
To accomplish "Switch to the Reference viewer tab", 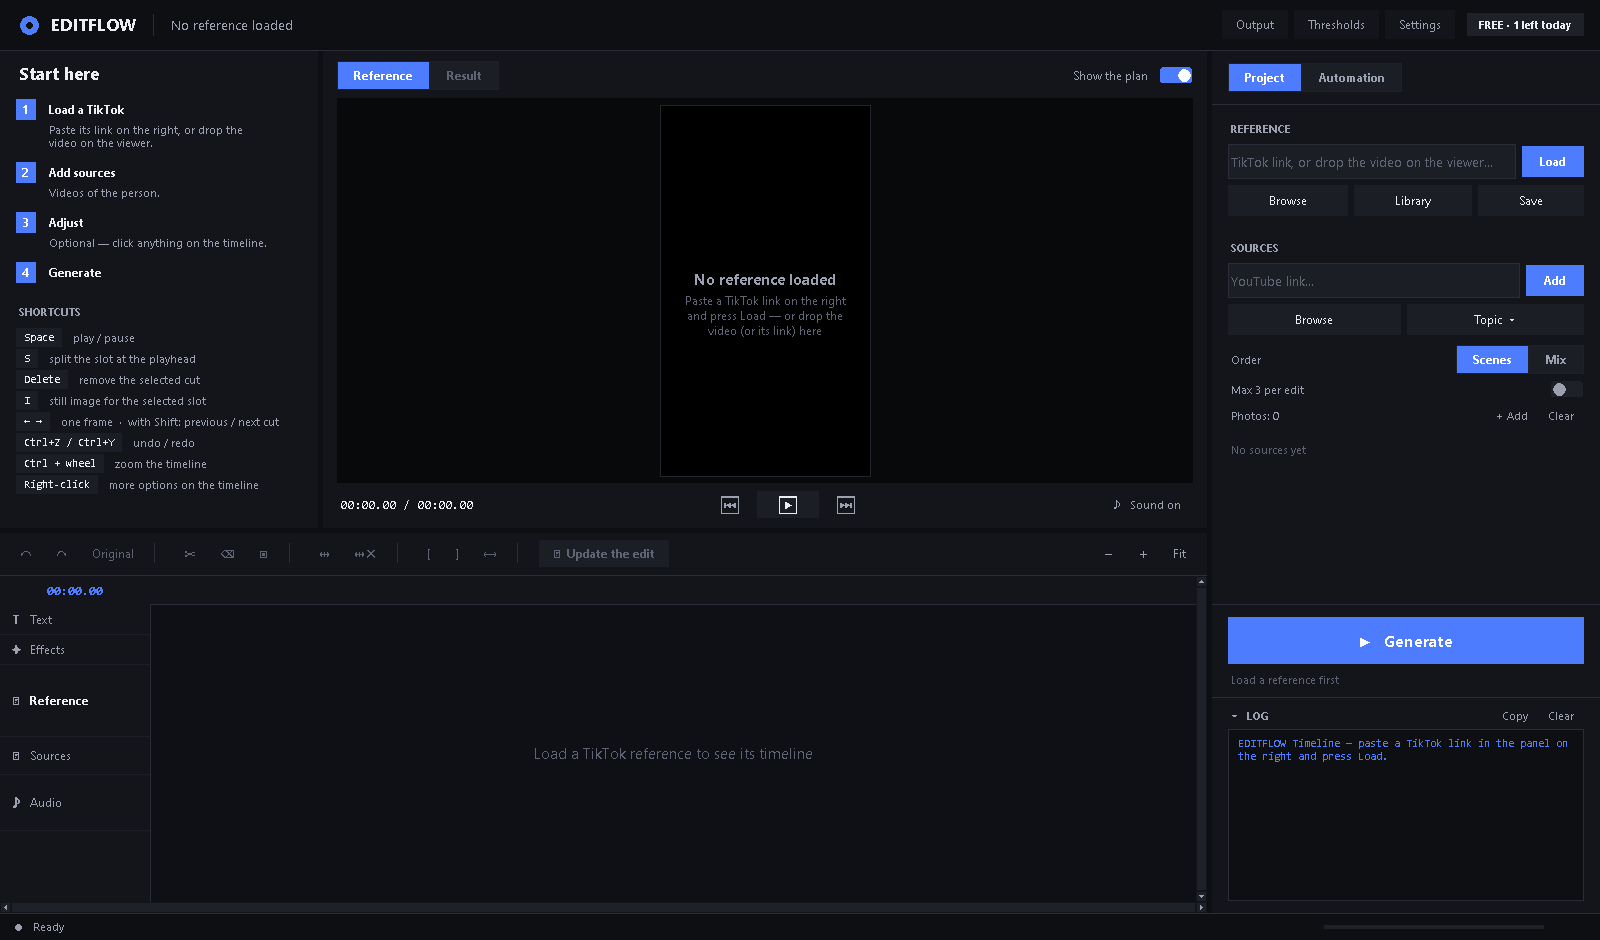I will tap(383, 76).
